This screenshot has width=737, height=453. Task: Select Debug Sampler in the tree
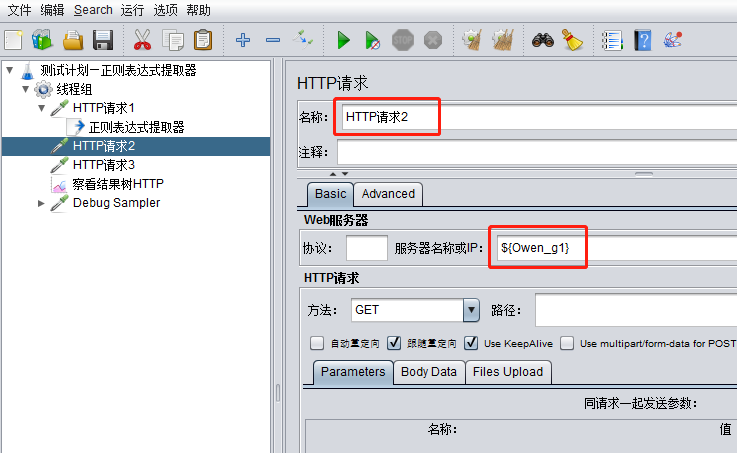[x=117, y=203]
